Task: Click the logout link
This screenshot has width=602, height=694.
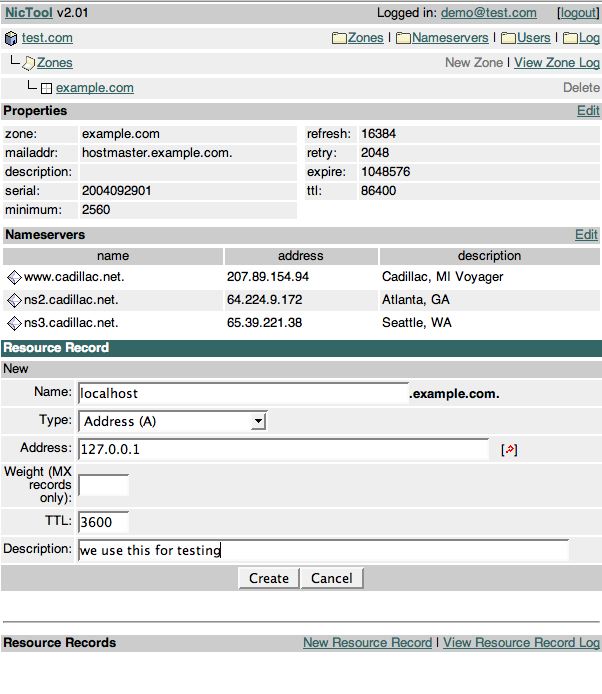Action: 578,13
